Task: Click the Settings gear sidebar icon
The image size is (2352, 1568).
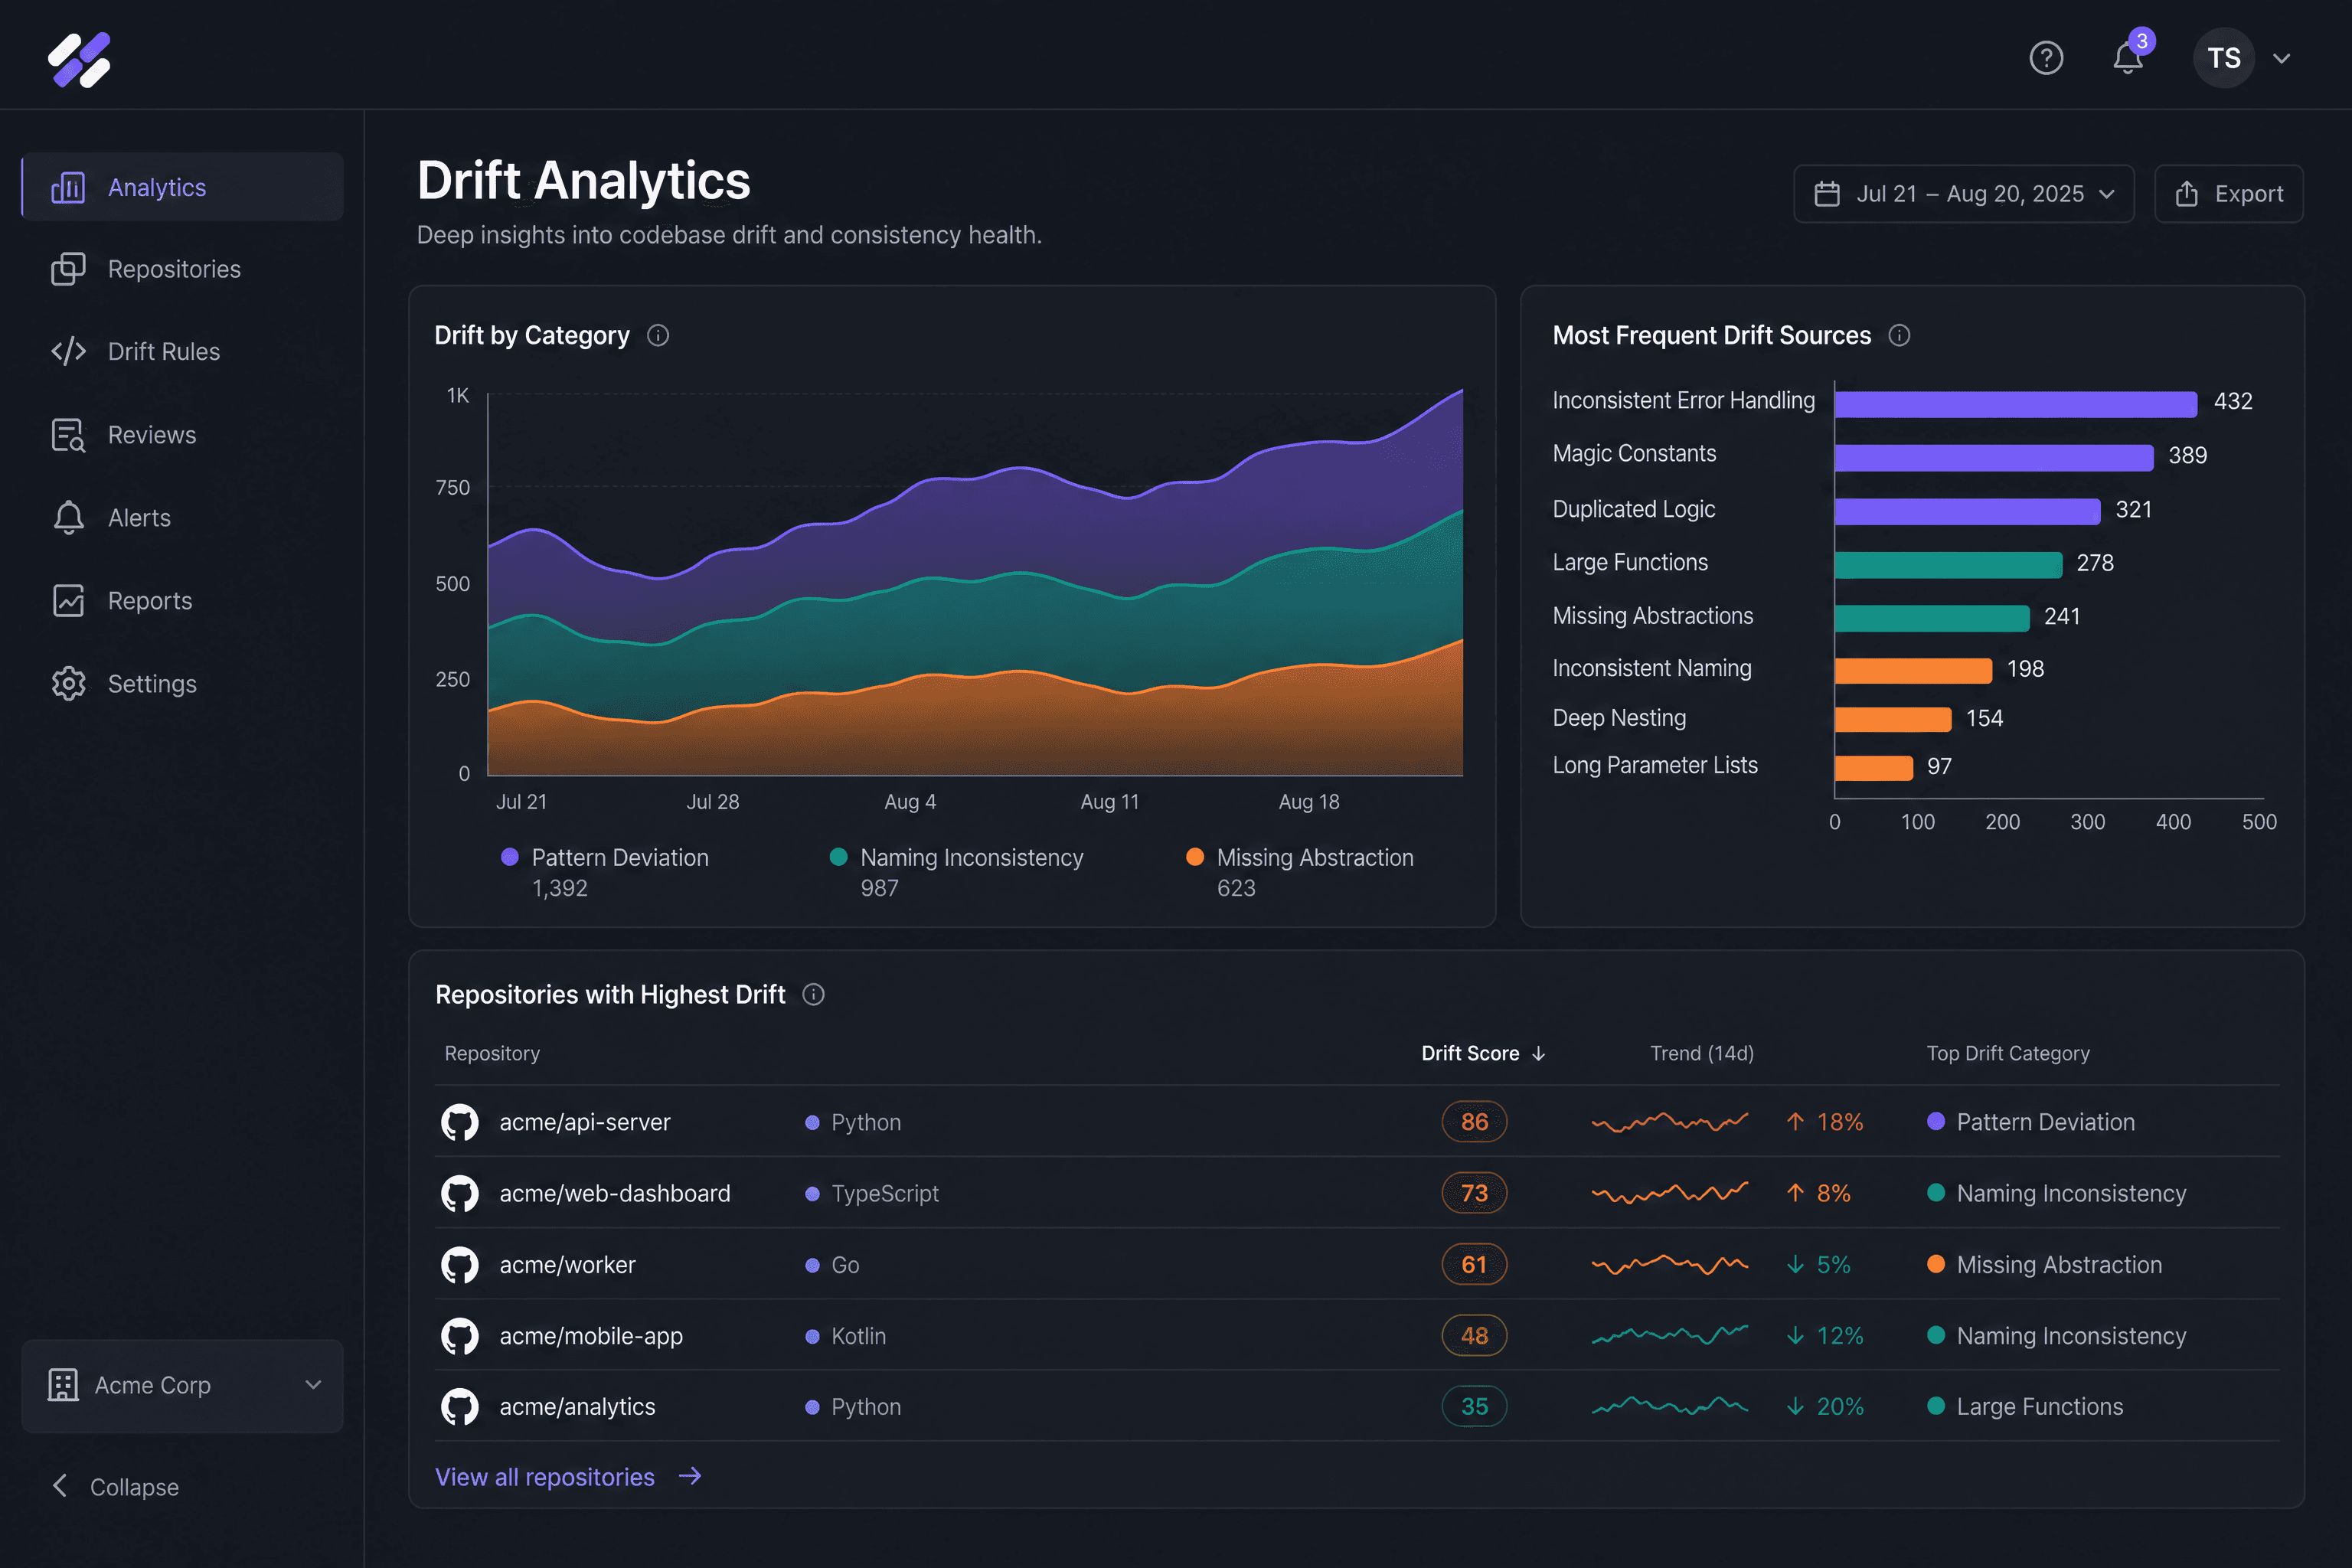Action: point(68,683)
